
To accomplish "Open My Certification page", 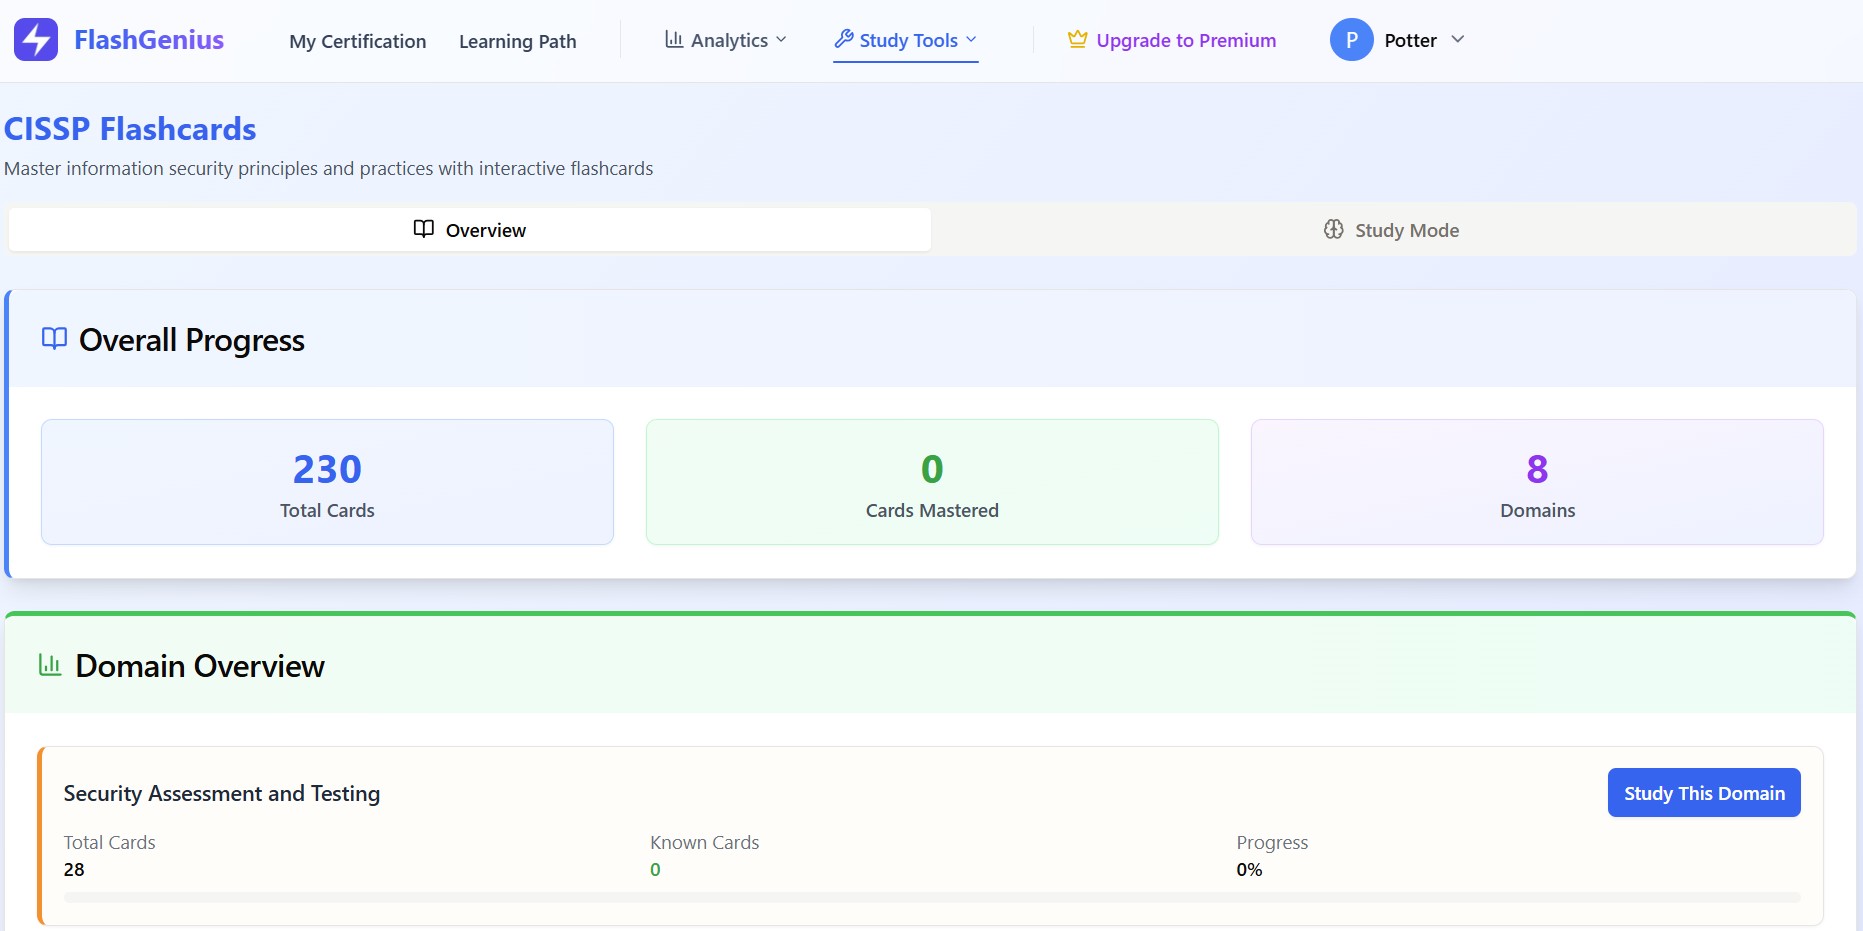I will (x=357, y=41).
